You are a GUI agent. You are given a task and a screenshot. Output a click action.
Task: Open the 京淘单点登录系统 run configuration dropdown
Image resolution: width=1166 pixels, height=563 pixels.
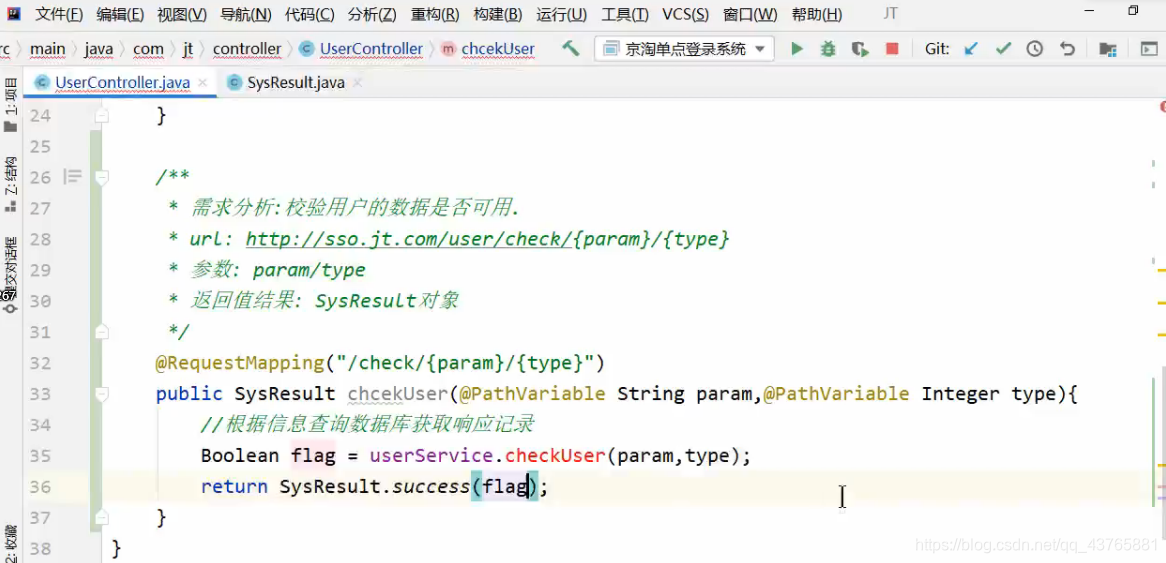[x=684, y=49]
